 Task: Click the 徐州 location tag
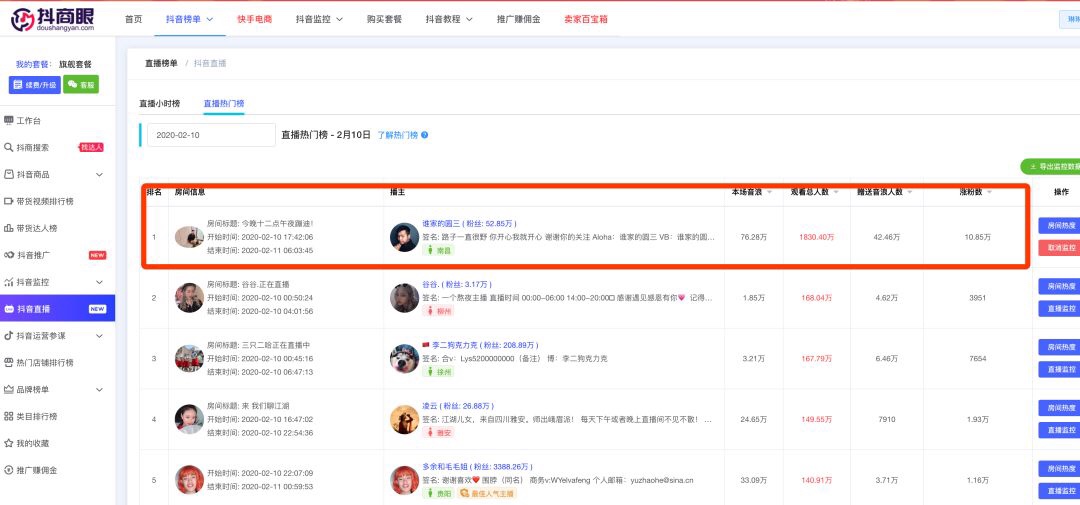(439, 371)
